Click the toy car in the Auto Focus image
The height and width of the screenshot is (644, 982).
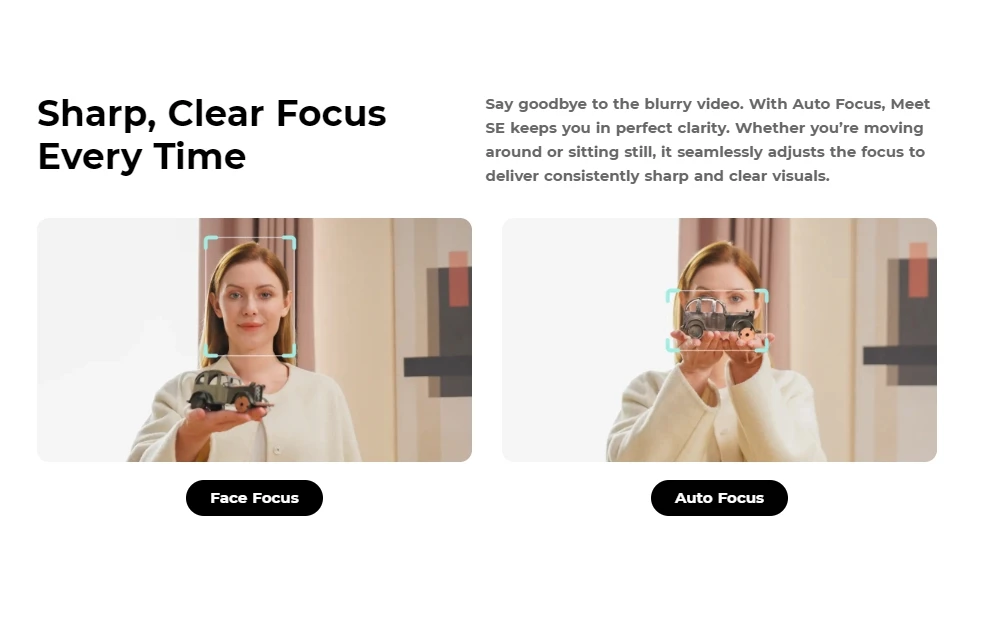tap(719, 318)
